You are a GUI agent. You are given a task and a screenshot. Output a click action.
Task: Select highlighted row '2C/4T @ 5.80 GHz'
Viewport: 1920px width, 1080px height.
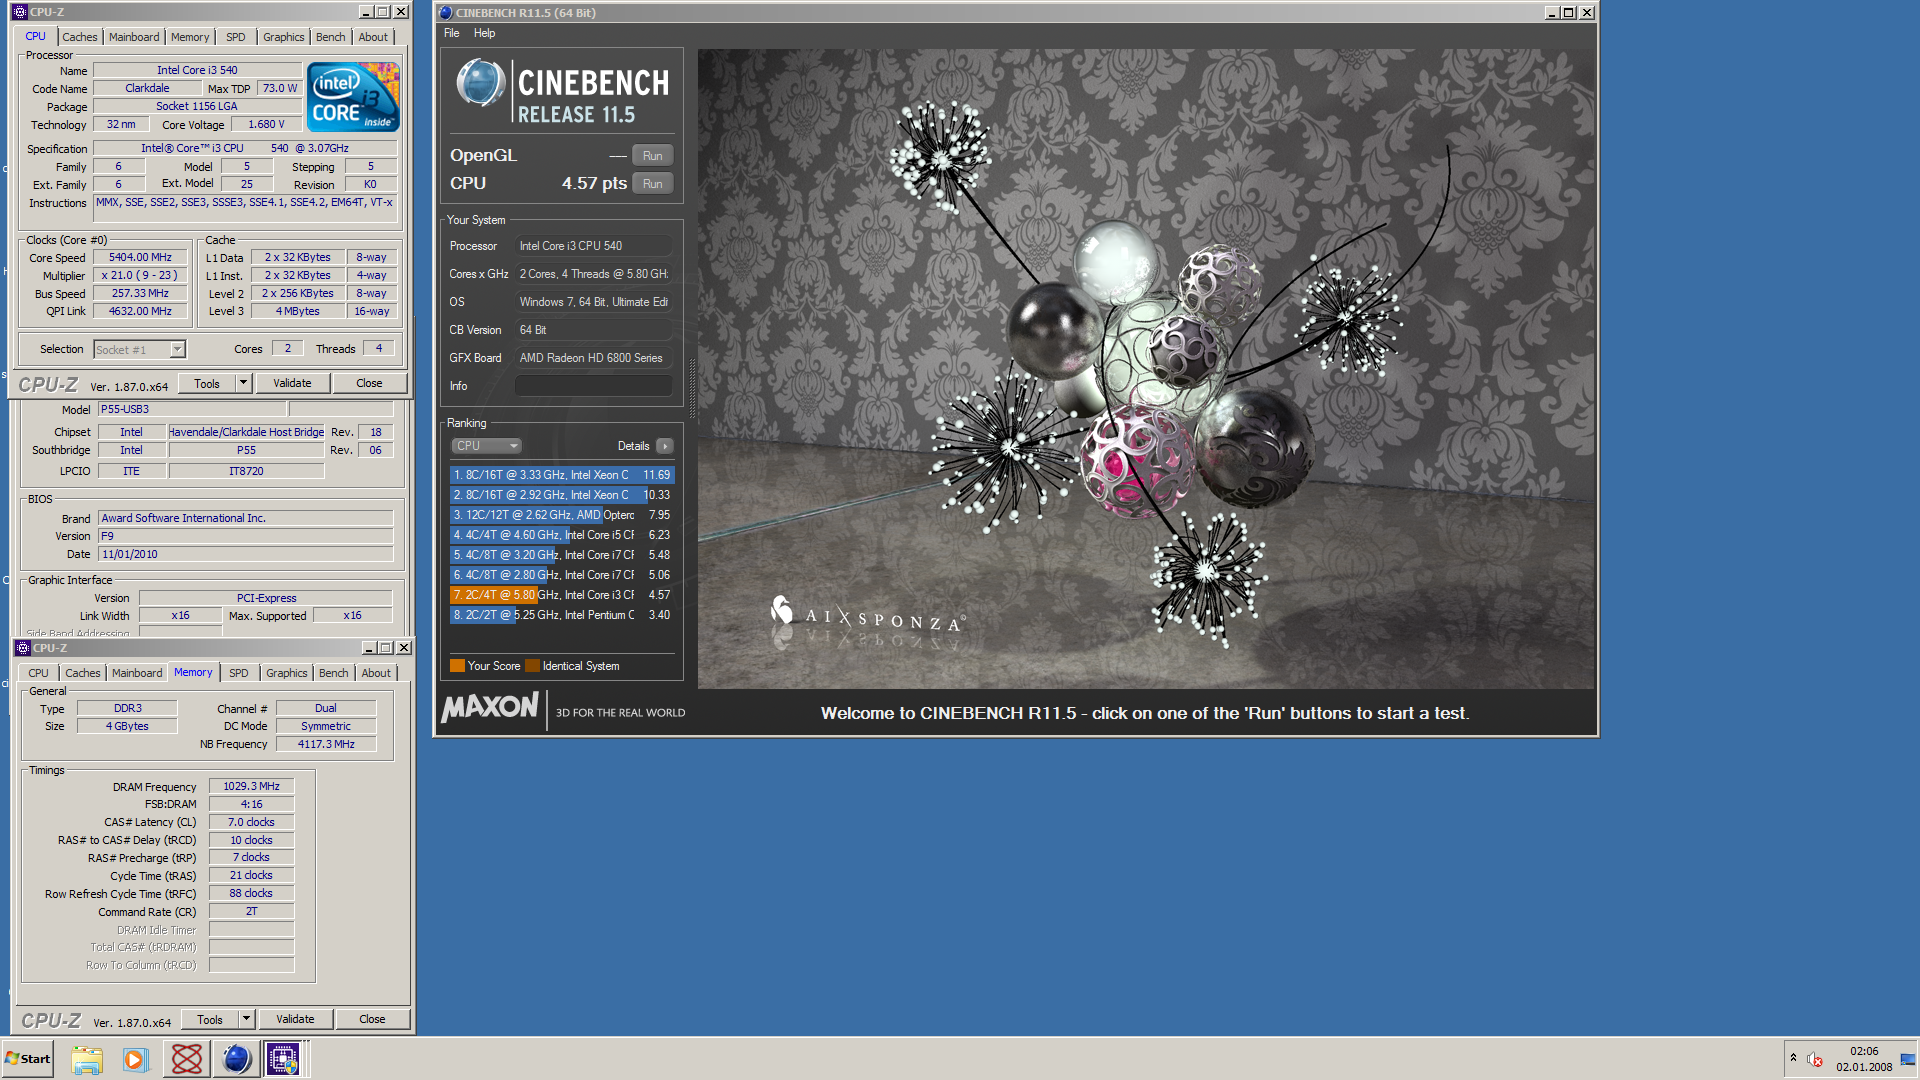pos(562,595)
